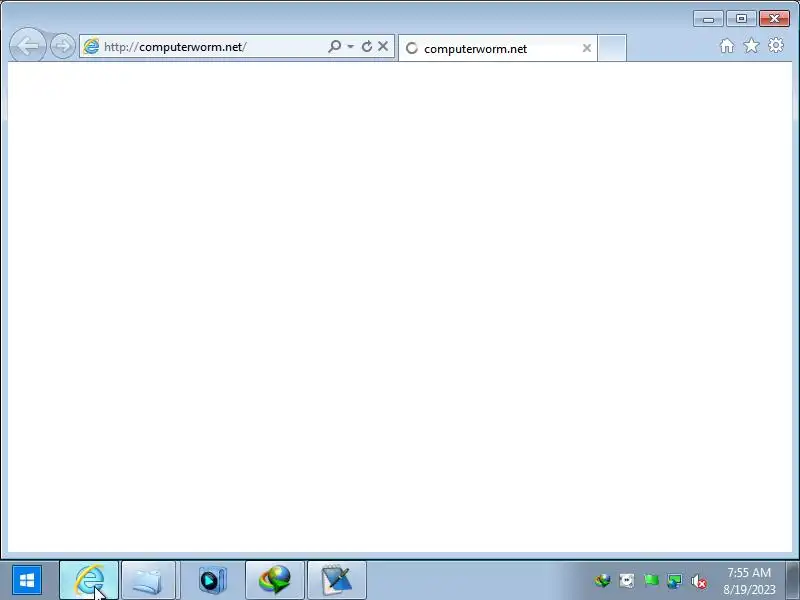This screenshot has width=800, height=600.
Task: Stop loading with the address bar X
Action: (x=383, y=46)
